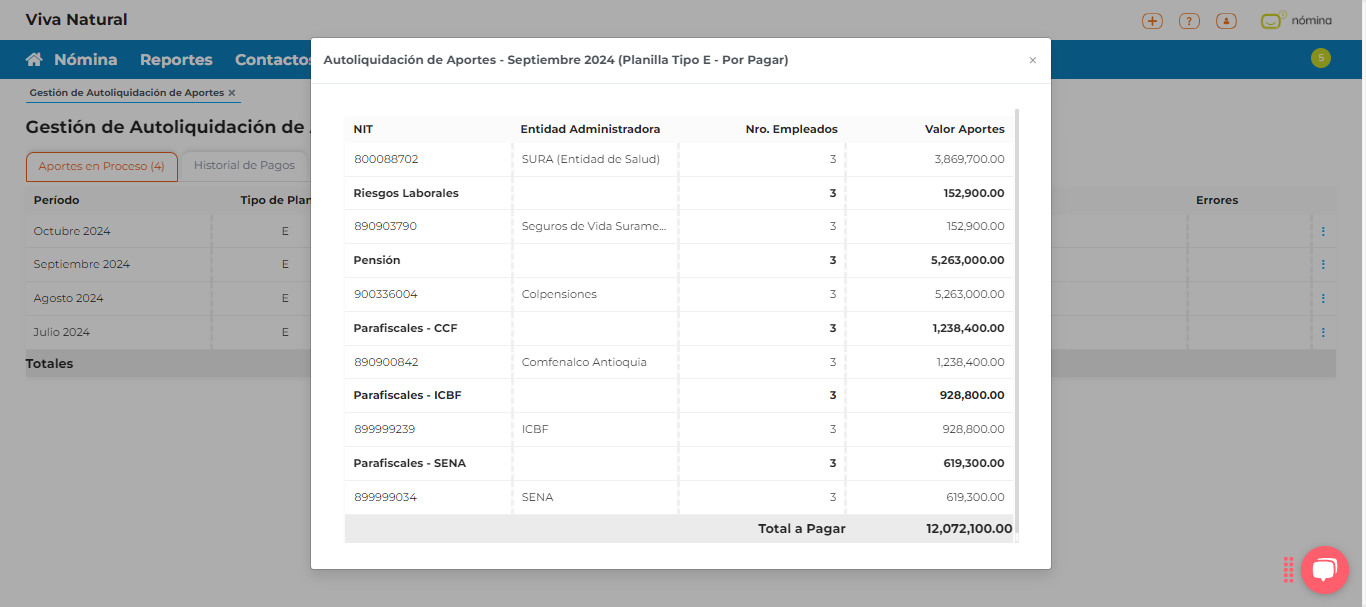
Task: Click the Parafiscales - SENA group label
Action: click(x=409, y=463)
